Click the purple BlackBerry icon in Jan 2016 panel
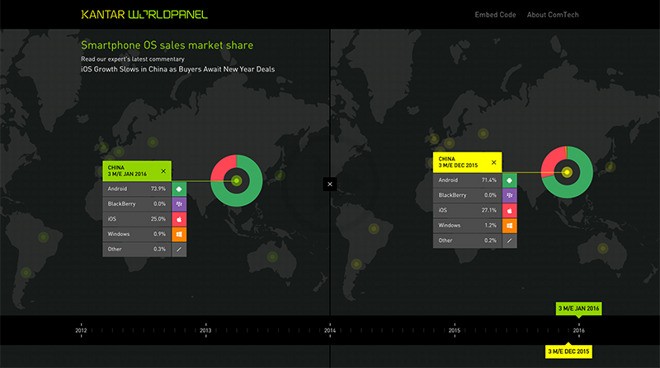Screen dimensions: 660x368 (179, 204)
